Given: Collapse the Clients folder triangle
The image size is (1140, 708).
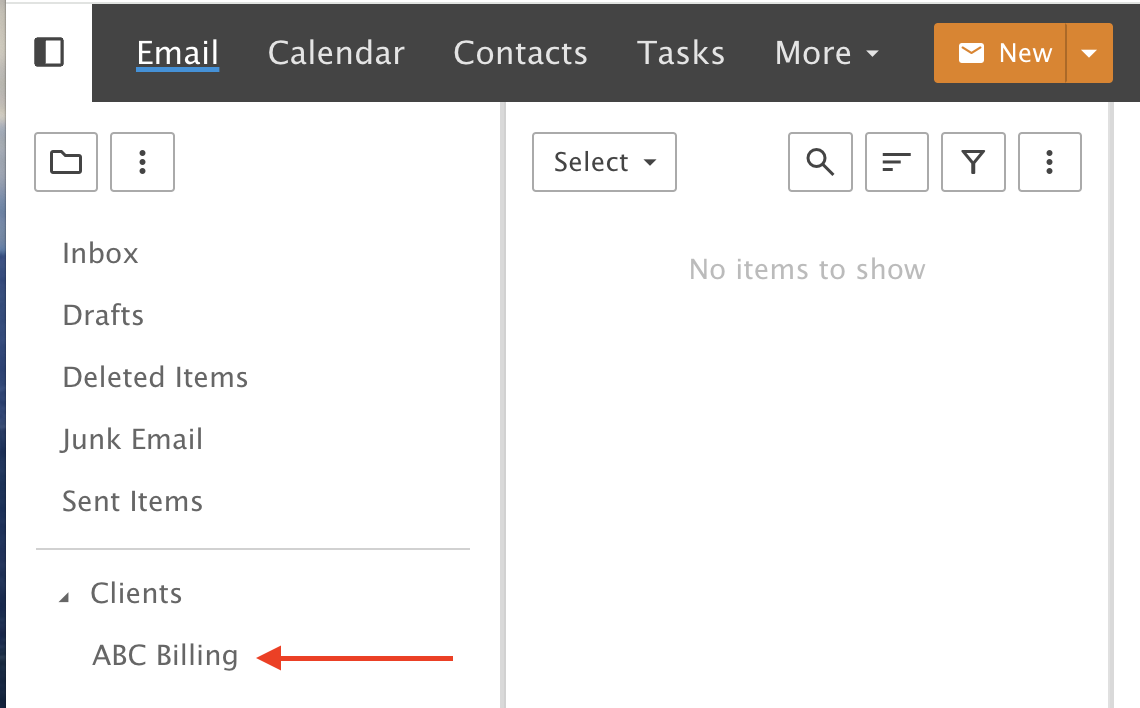Looking at the screenshot, I should 64,598.
